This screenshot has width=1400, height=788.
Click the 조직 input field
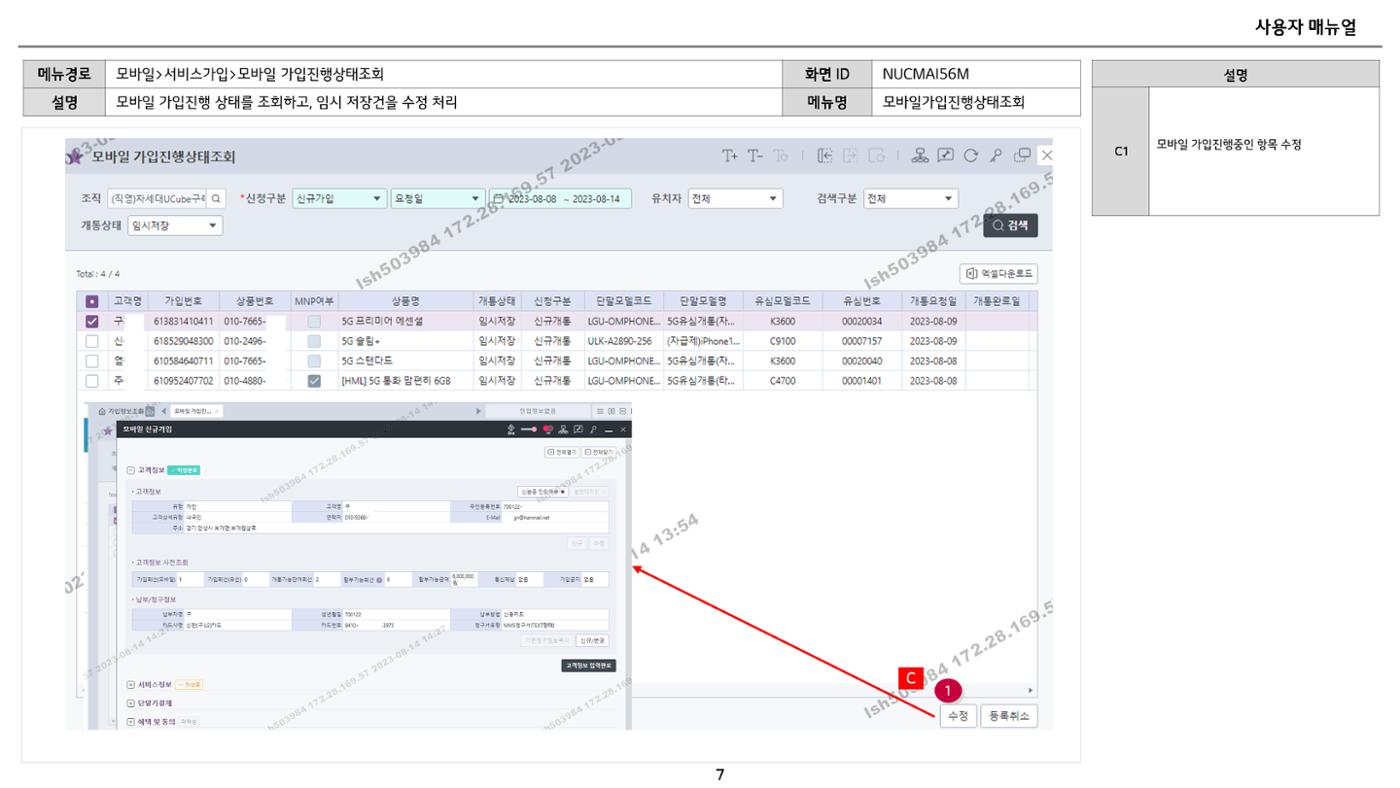click(x=157, y=198)
